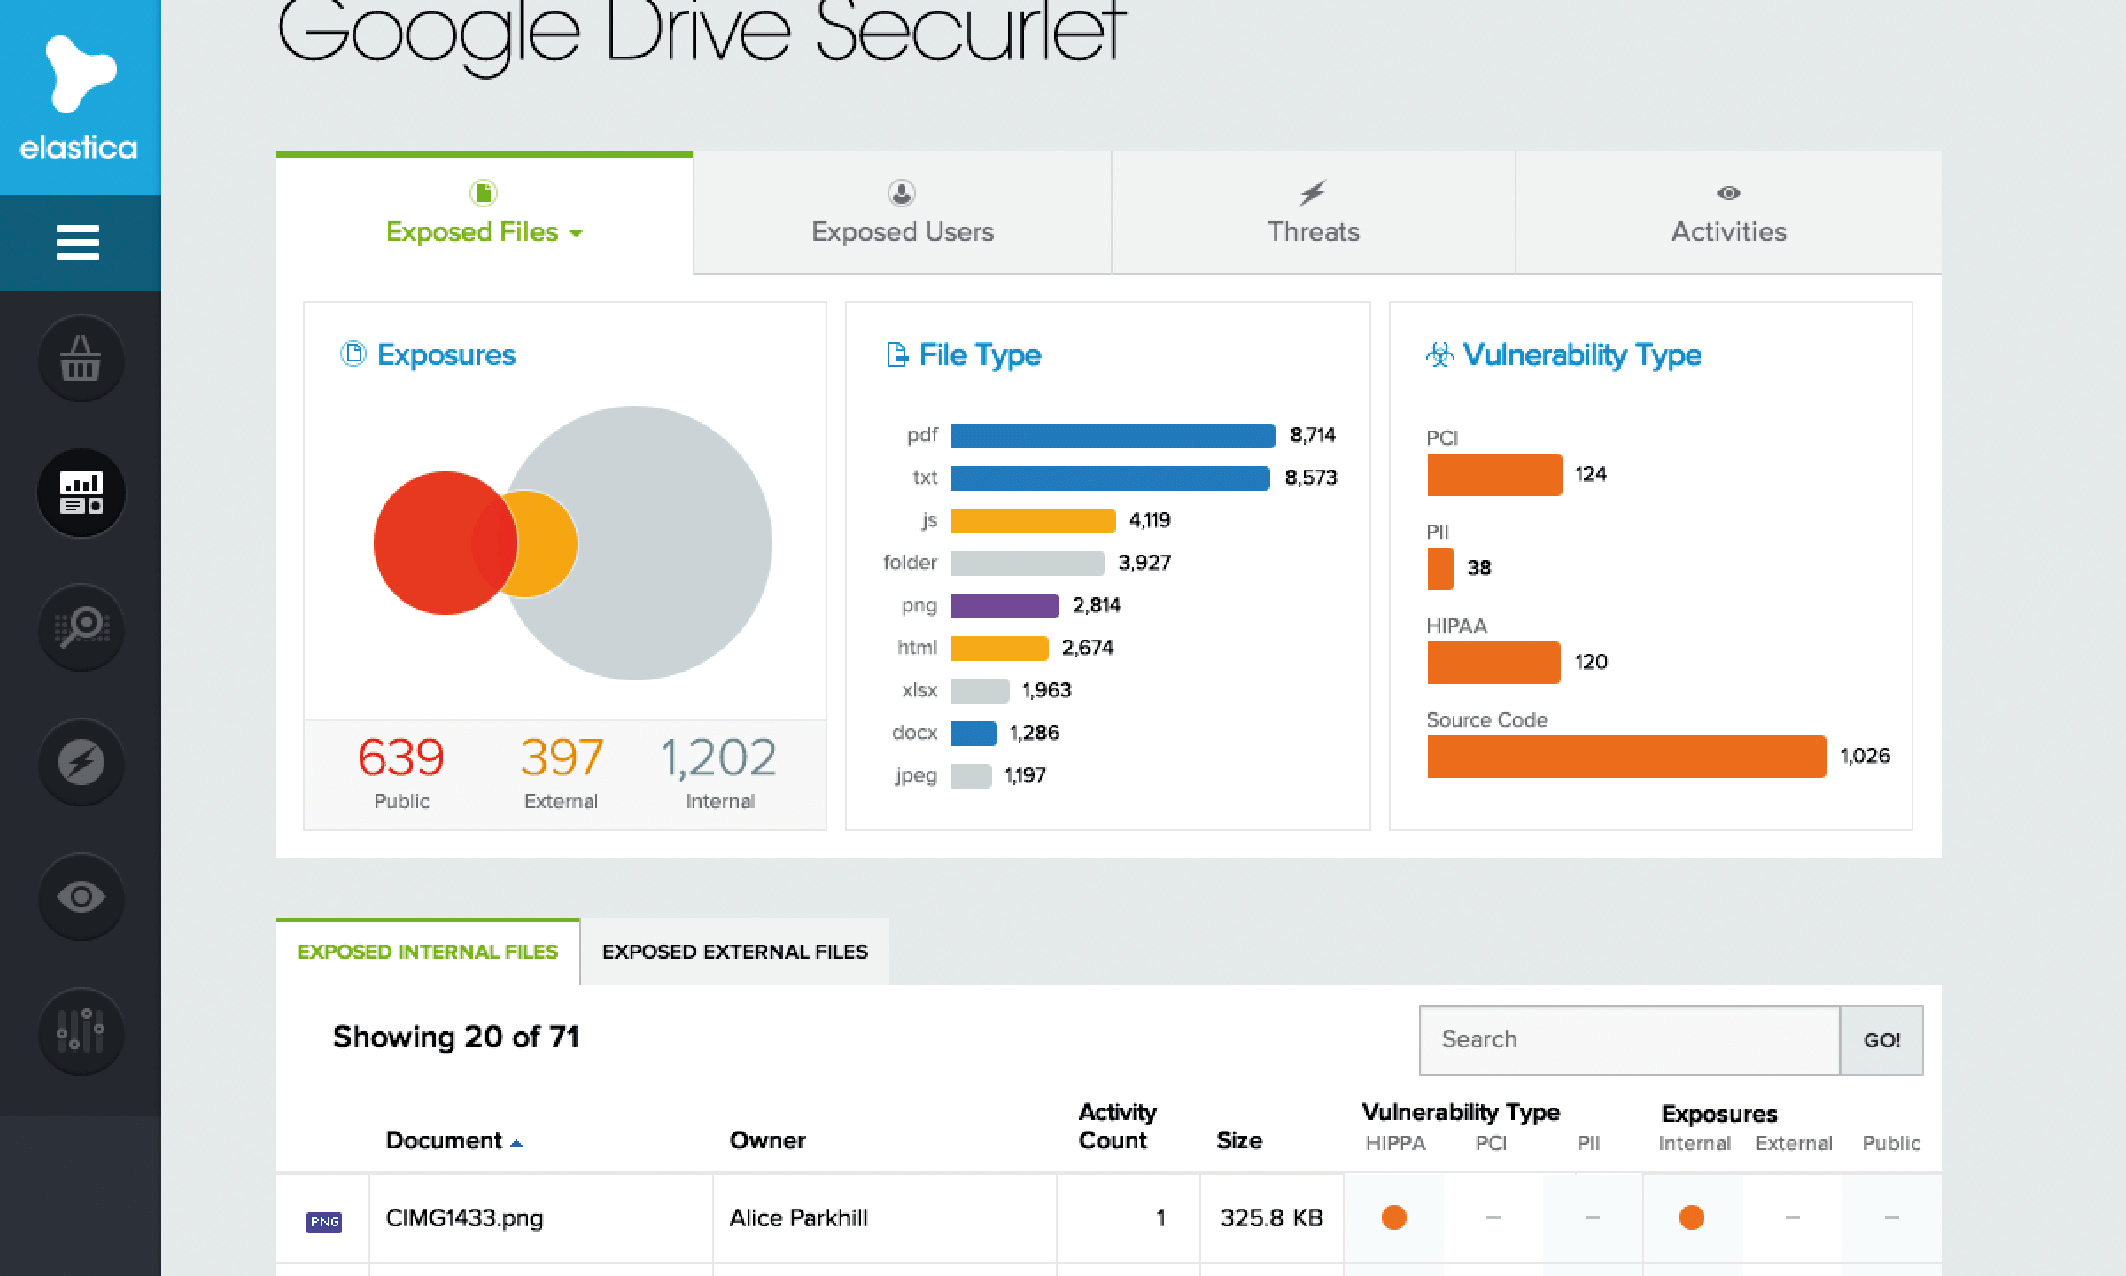This screenshot has width=2126, height=1276.
Task: Click the Showing 20 of 71 text
Action: (456, 1037)
